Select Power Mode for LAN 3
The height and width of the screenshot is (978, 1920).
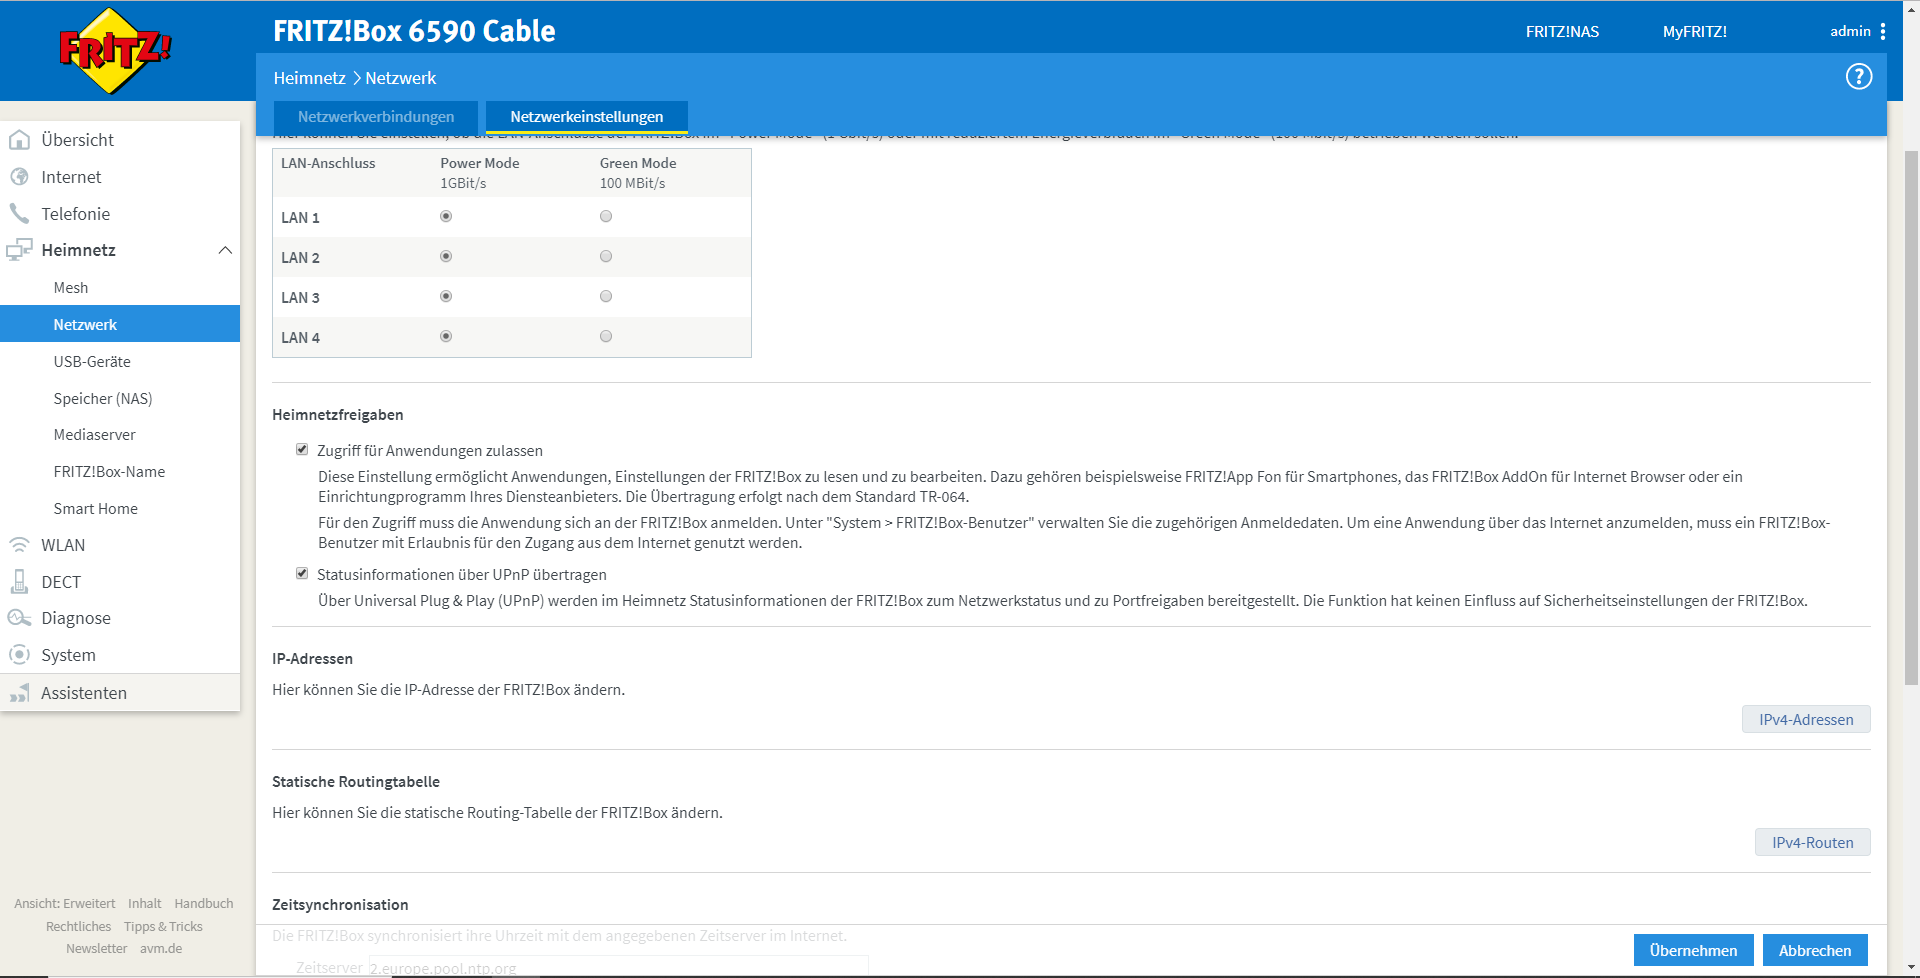[x=446, y=296]
